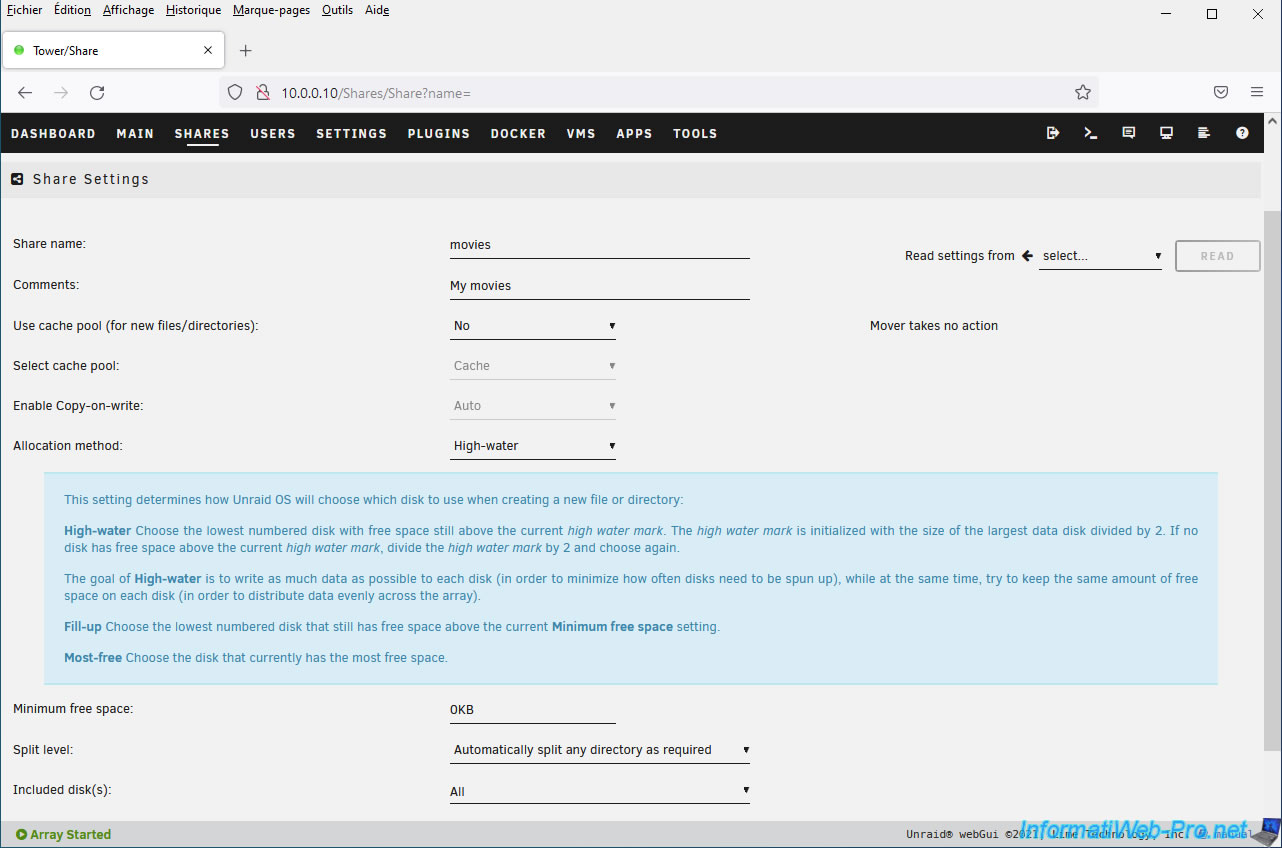Viewport: 1282px width, 848px height.
Task: Click the Share name text field
Action: [600, 245]
